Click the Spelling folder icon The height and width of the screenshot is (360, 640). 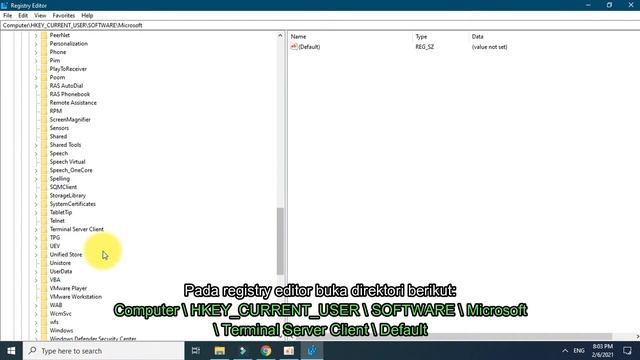tap(44, 179)
